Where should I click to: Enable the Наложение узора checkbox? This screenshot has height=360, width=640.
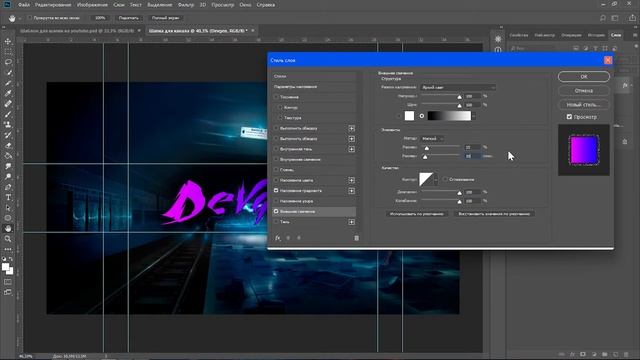(276, 201)
